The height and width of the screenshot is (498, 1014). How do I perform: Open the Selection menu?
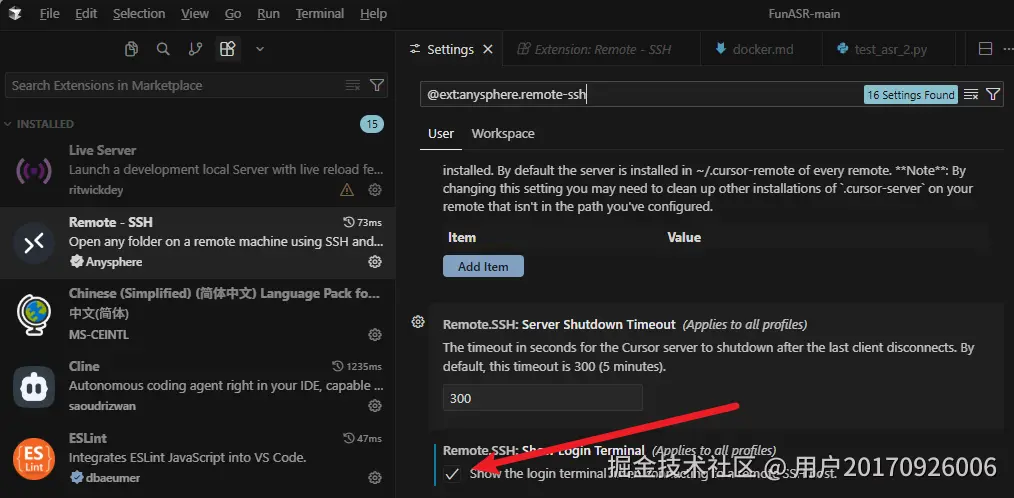click(139, 14)
